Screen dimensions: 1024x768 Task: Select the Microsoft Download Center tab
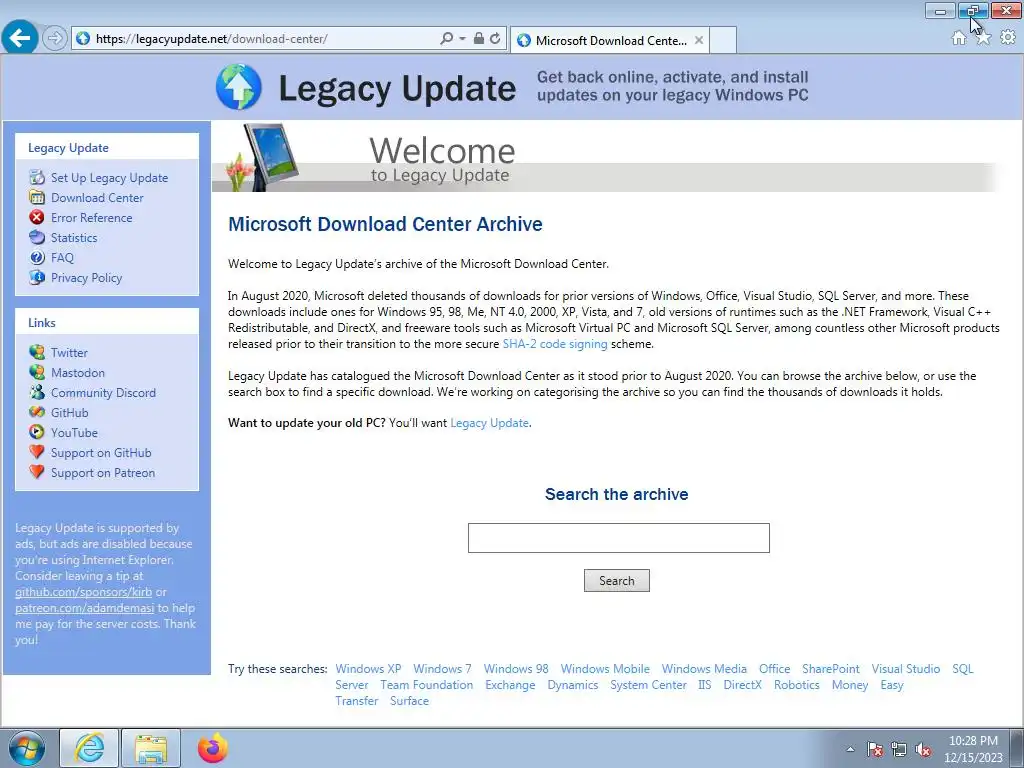[609, 40]
